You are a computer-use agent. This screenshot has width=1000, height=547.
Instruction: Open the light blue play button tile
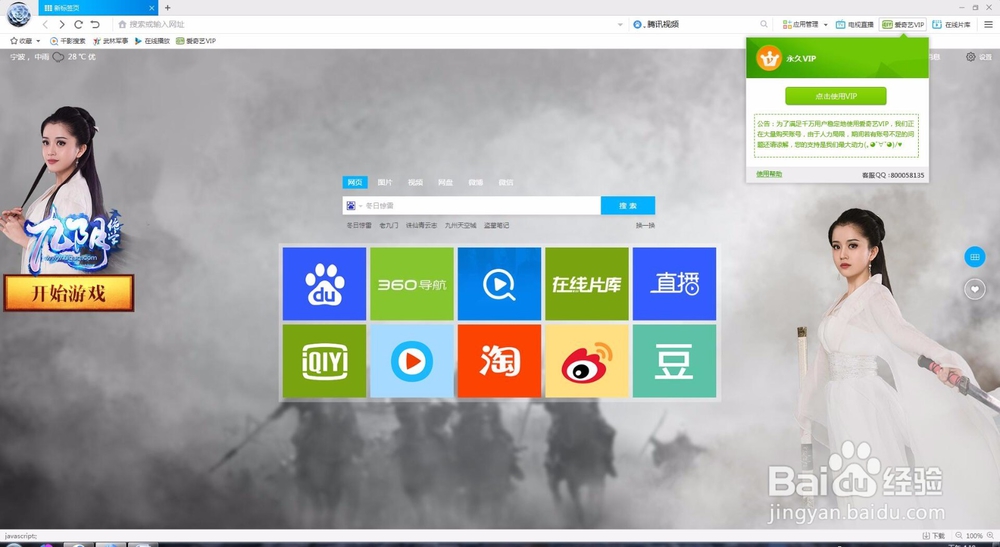[412, 361]
